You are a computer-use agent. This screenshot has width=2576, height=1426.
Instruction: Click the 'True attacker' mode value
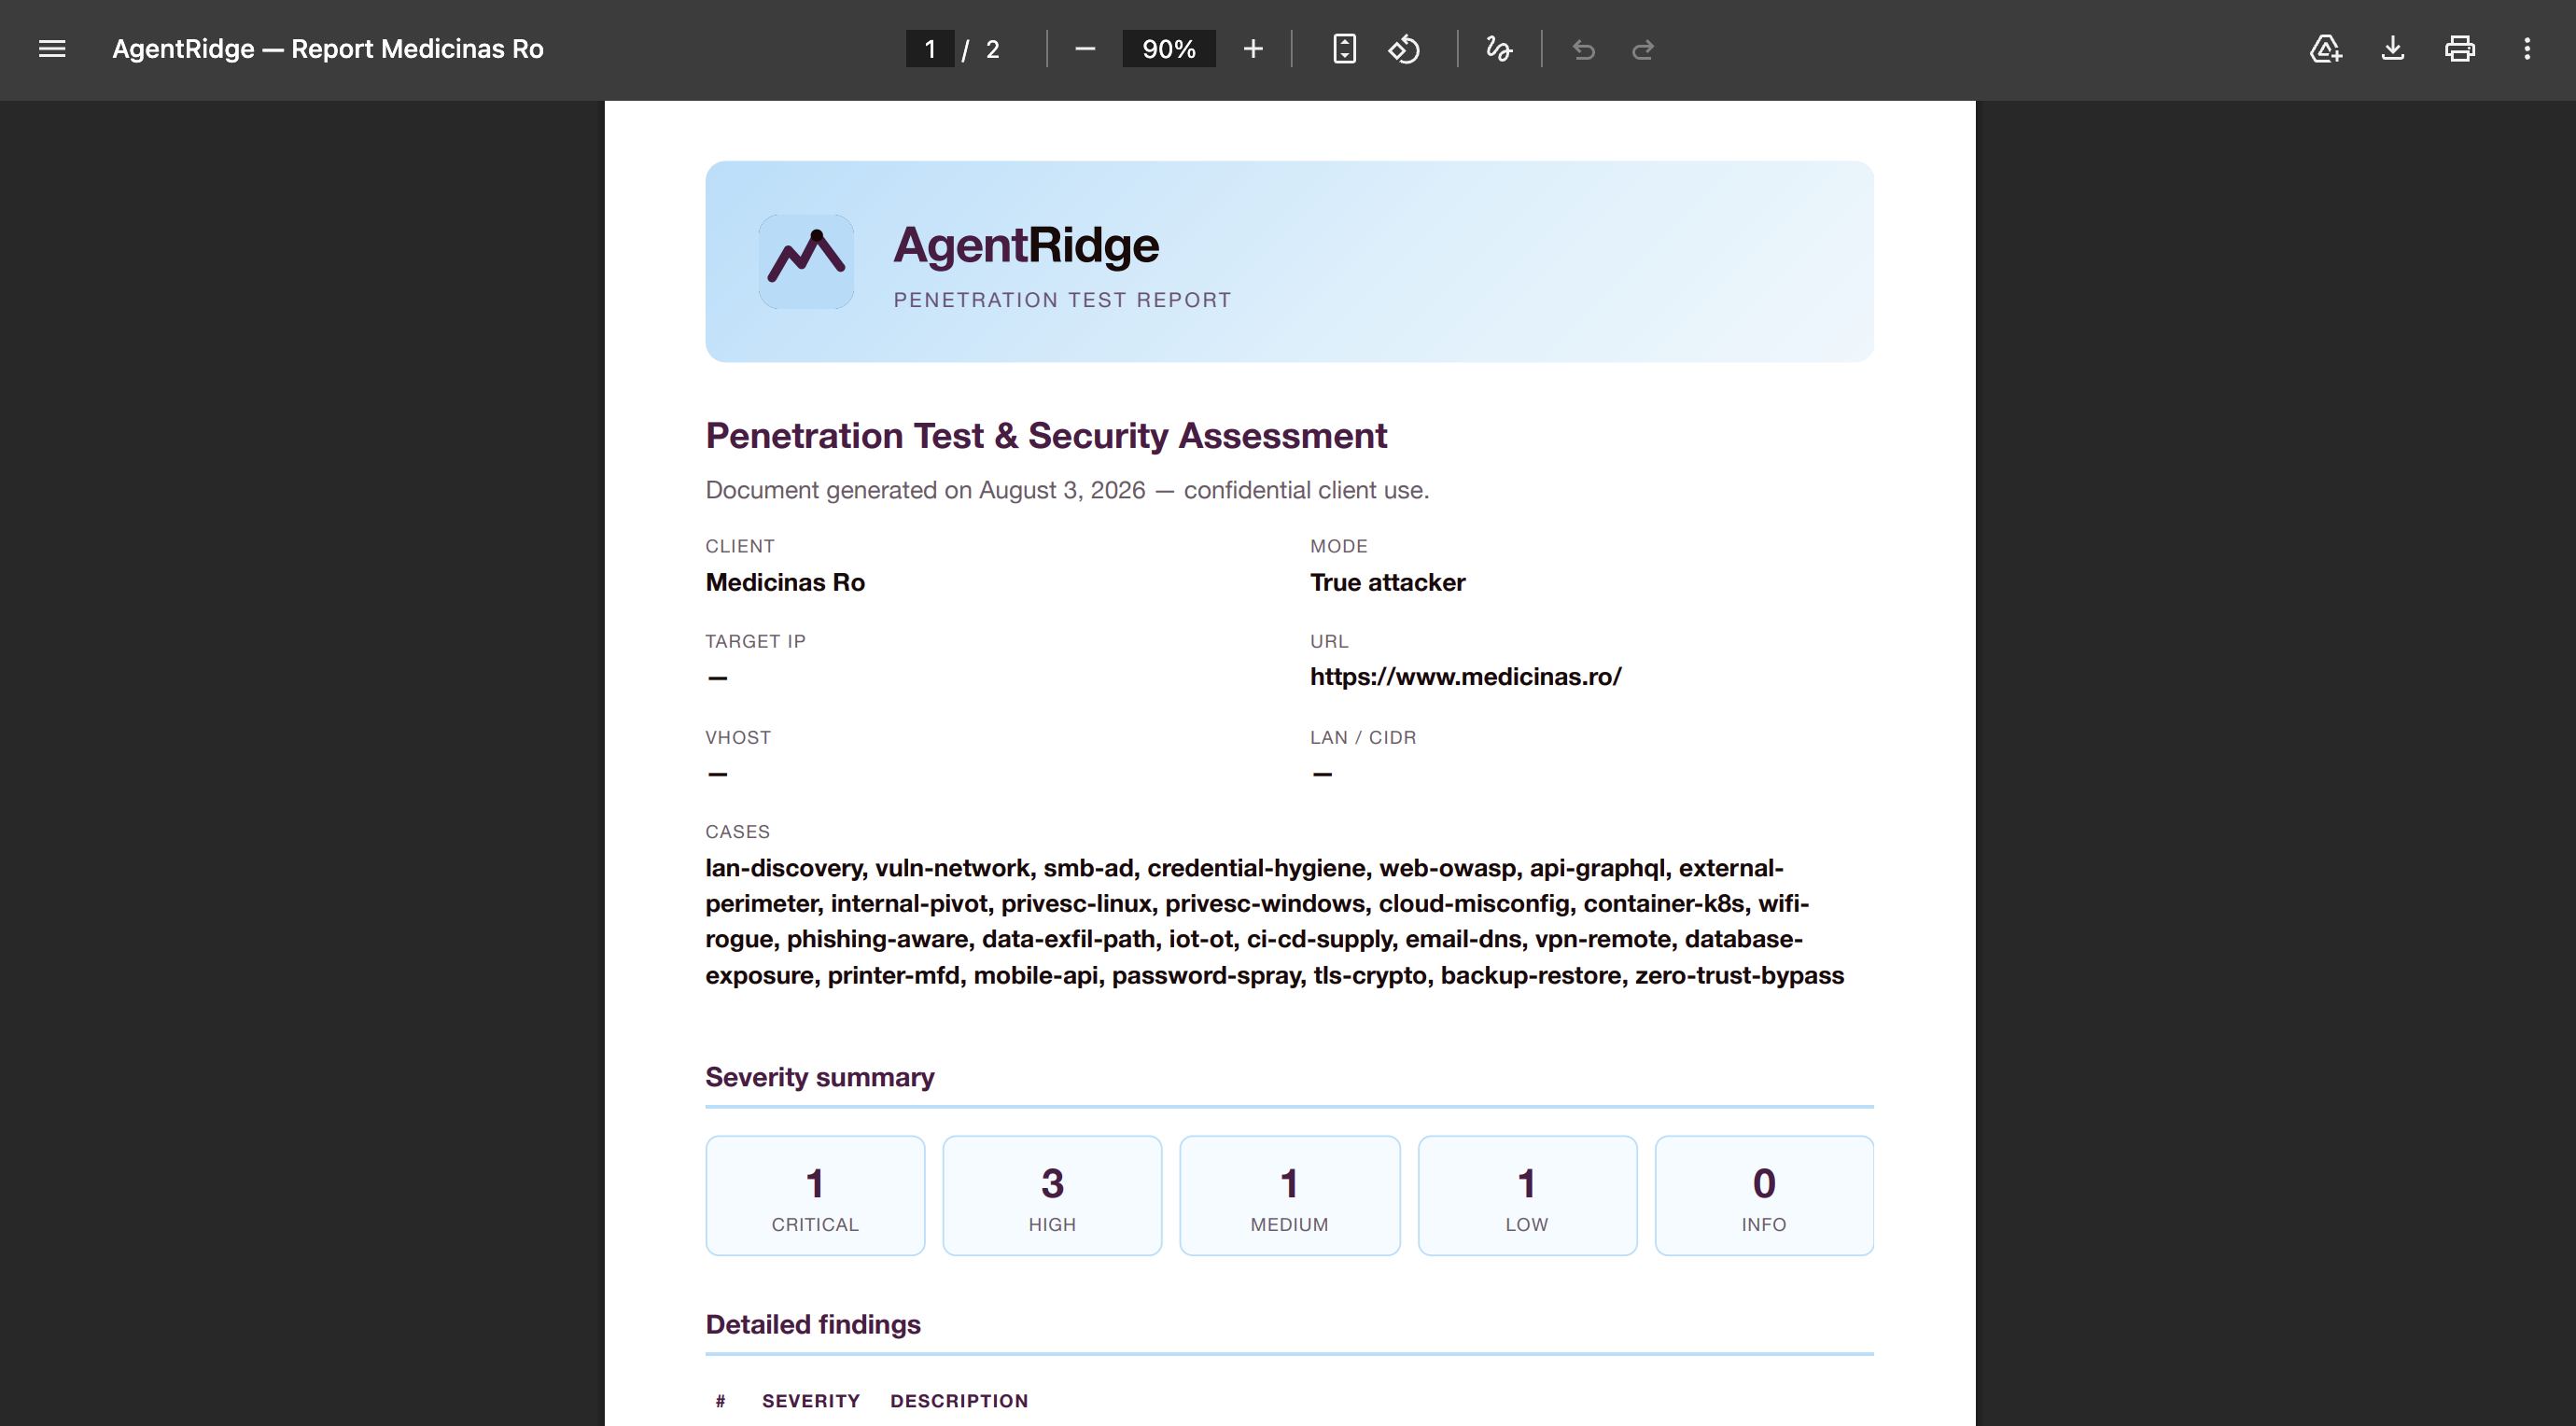click(x=1387, y=582)
